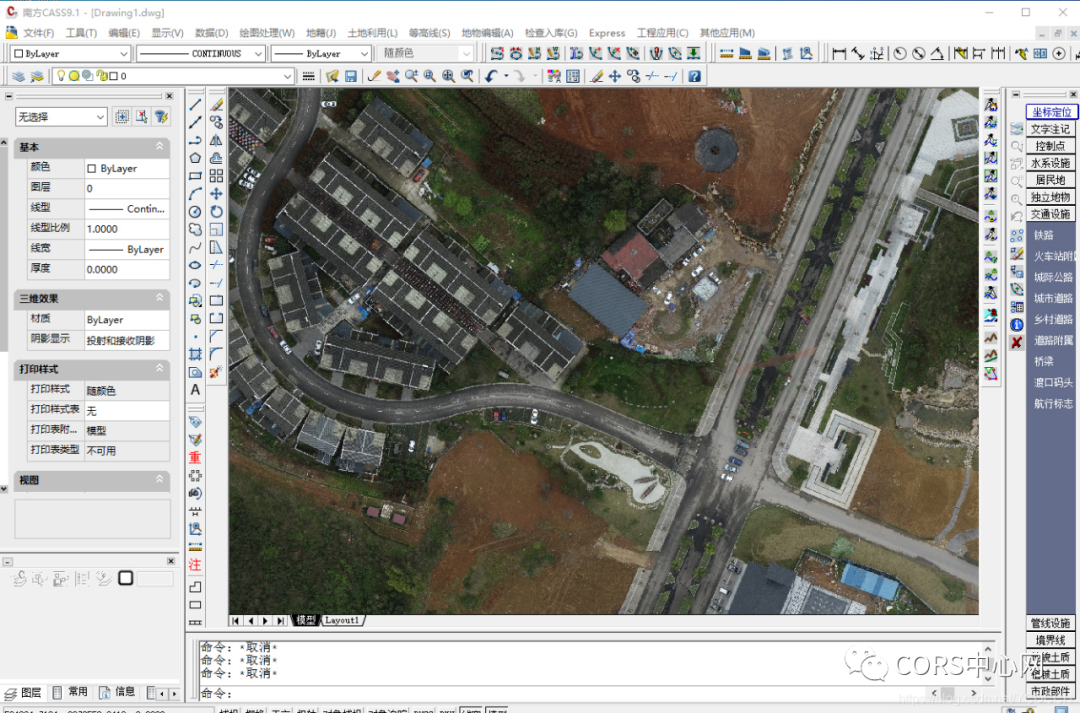The image size is (1080, 713).
Task: Click the Erase tool icon
Action: [x=216, y=104]
